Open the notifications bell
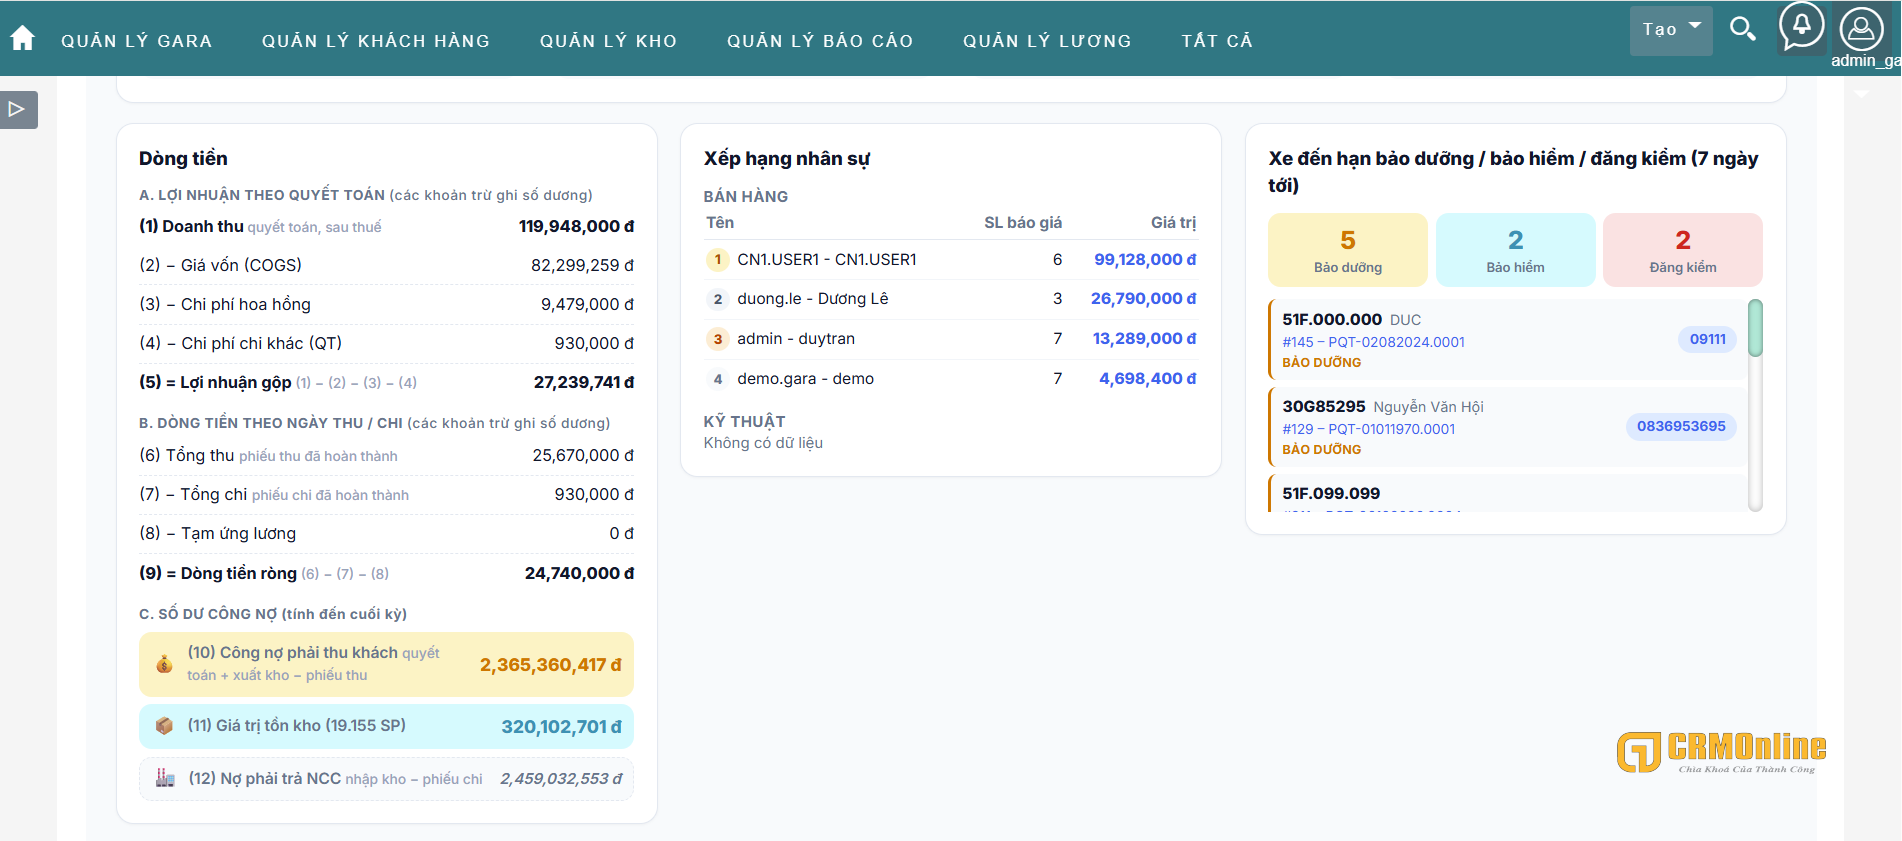The height and width of the screenshot is (841, 1902). point(1801,26)
